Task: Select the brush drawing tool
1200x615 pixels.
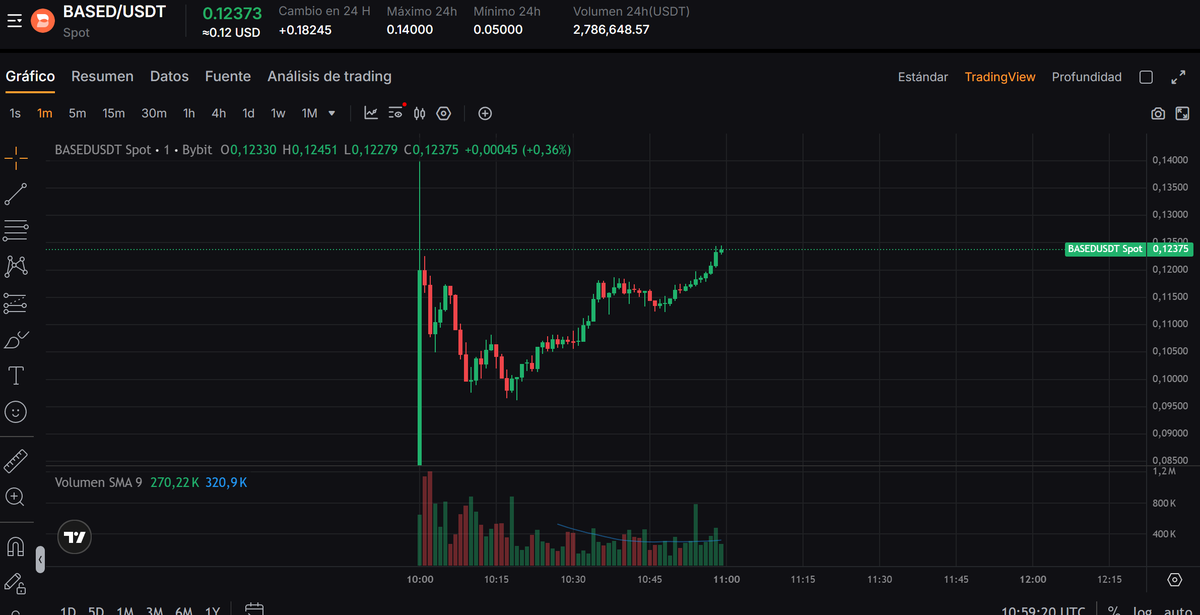Action: pos(16,339)
